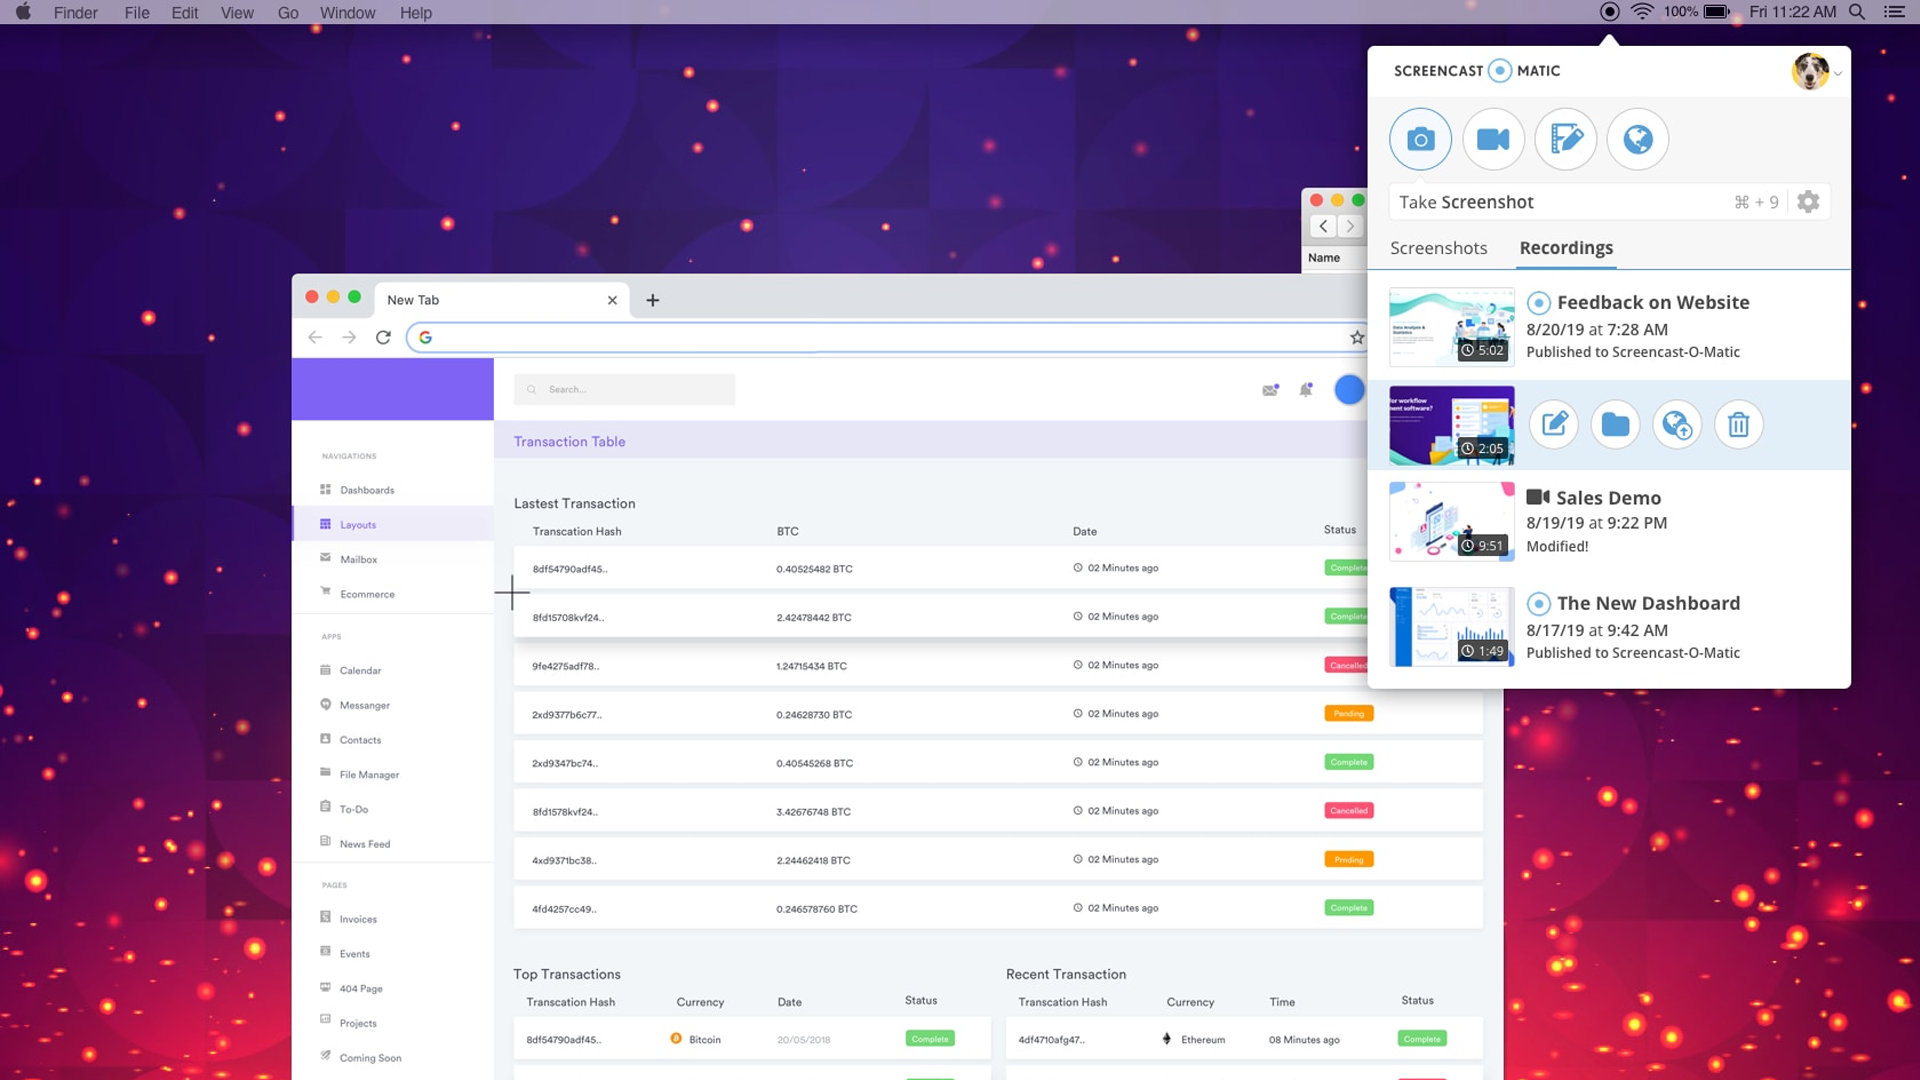1920x1080 pixels.
Task: Open the File menu
Action: pos(137,12)
